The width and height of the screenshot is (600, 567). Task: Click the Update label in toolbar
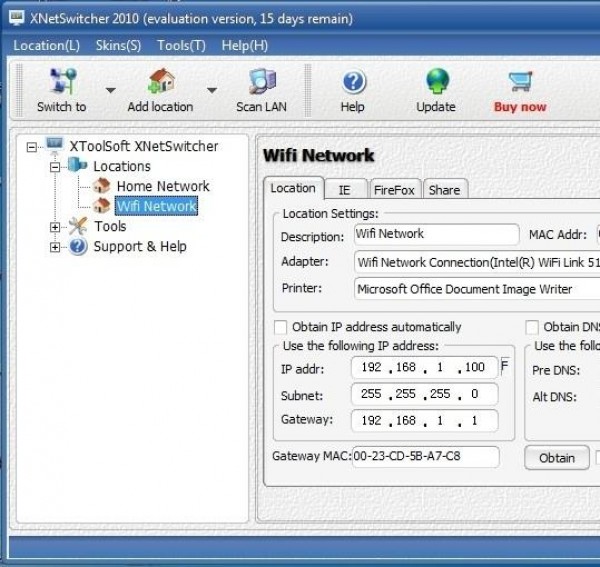436,107
